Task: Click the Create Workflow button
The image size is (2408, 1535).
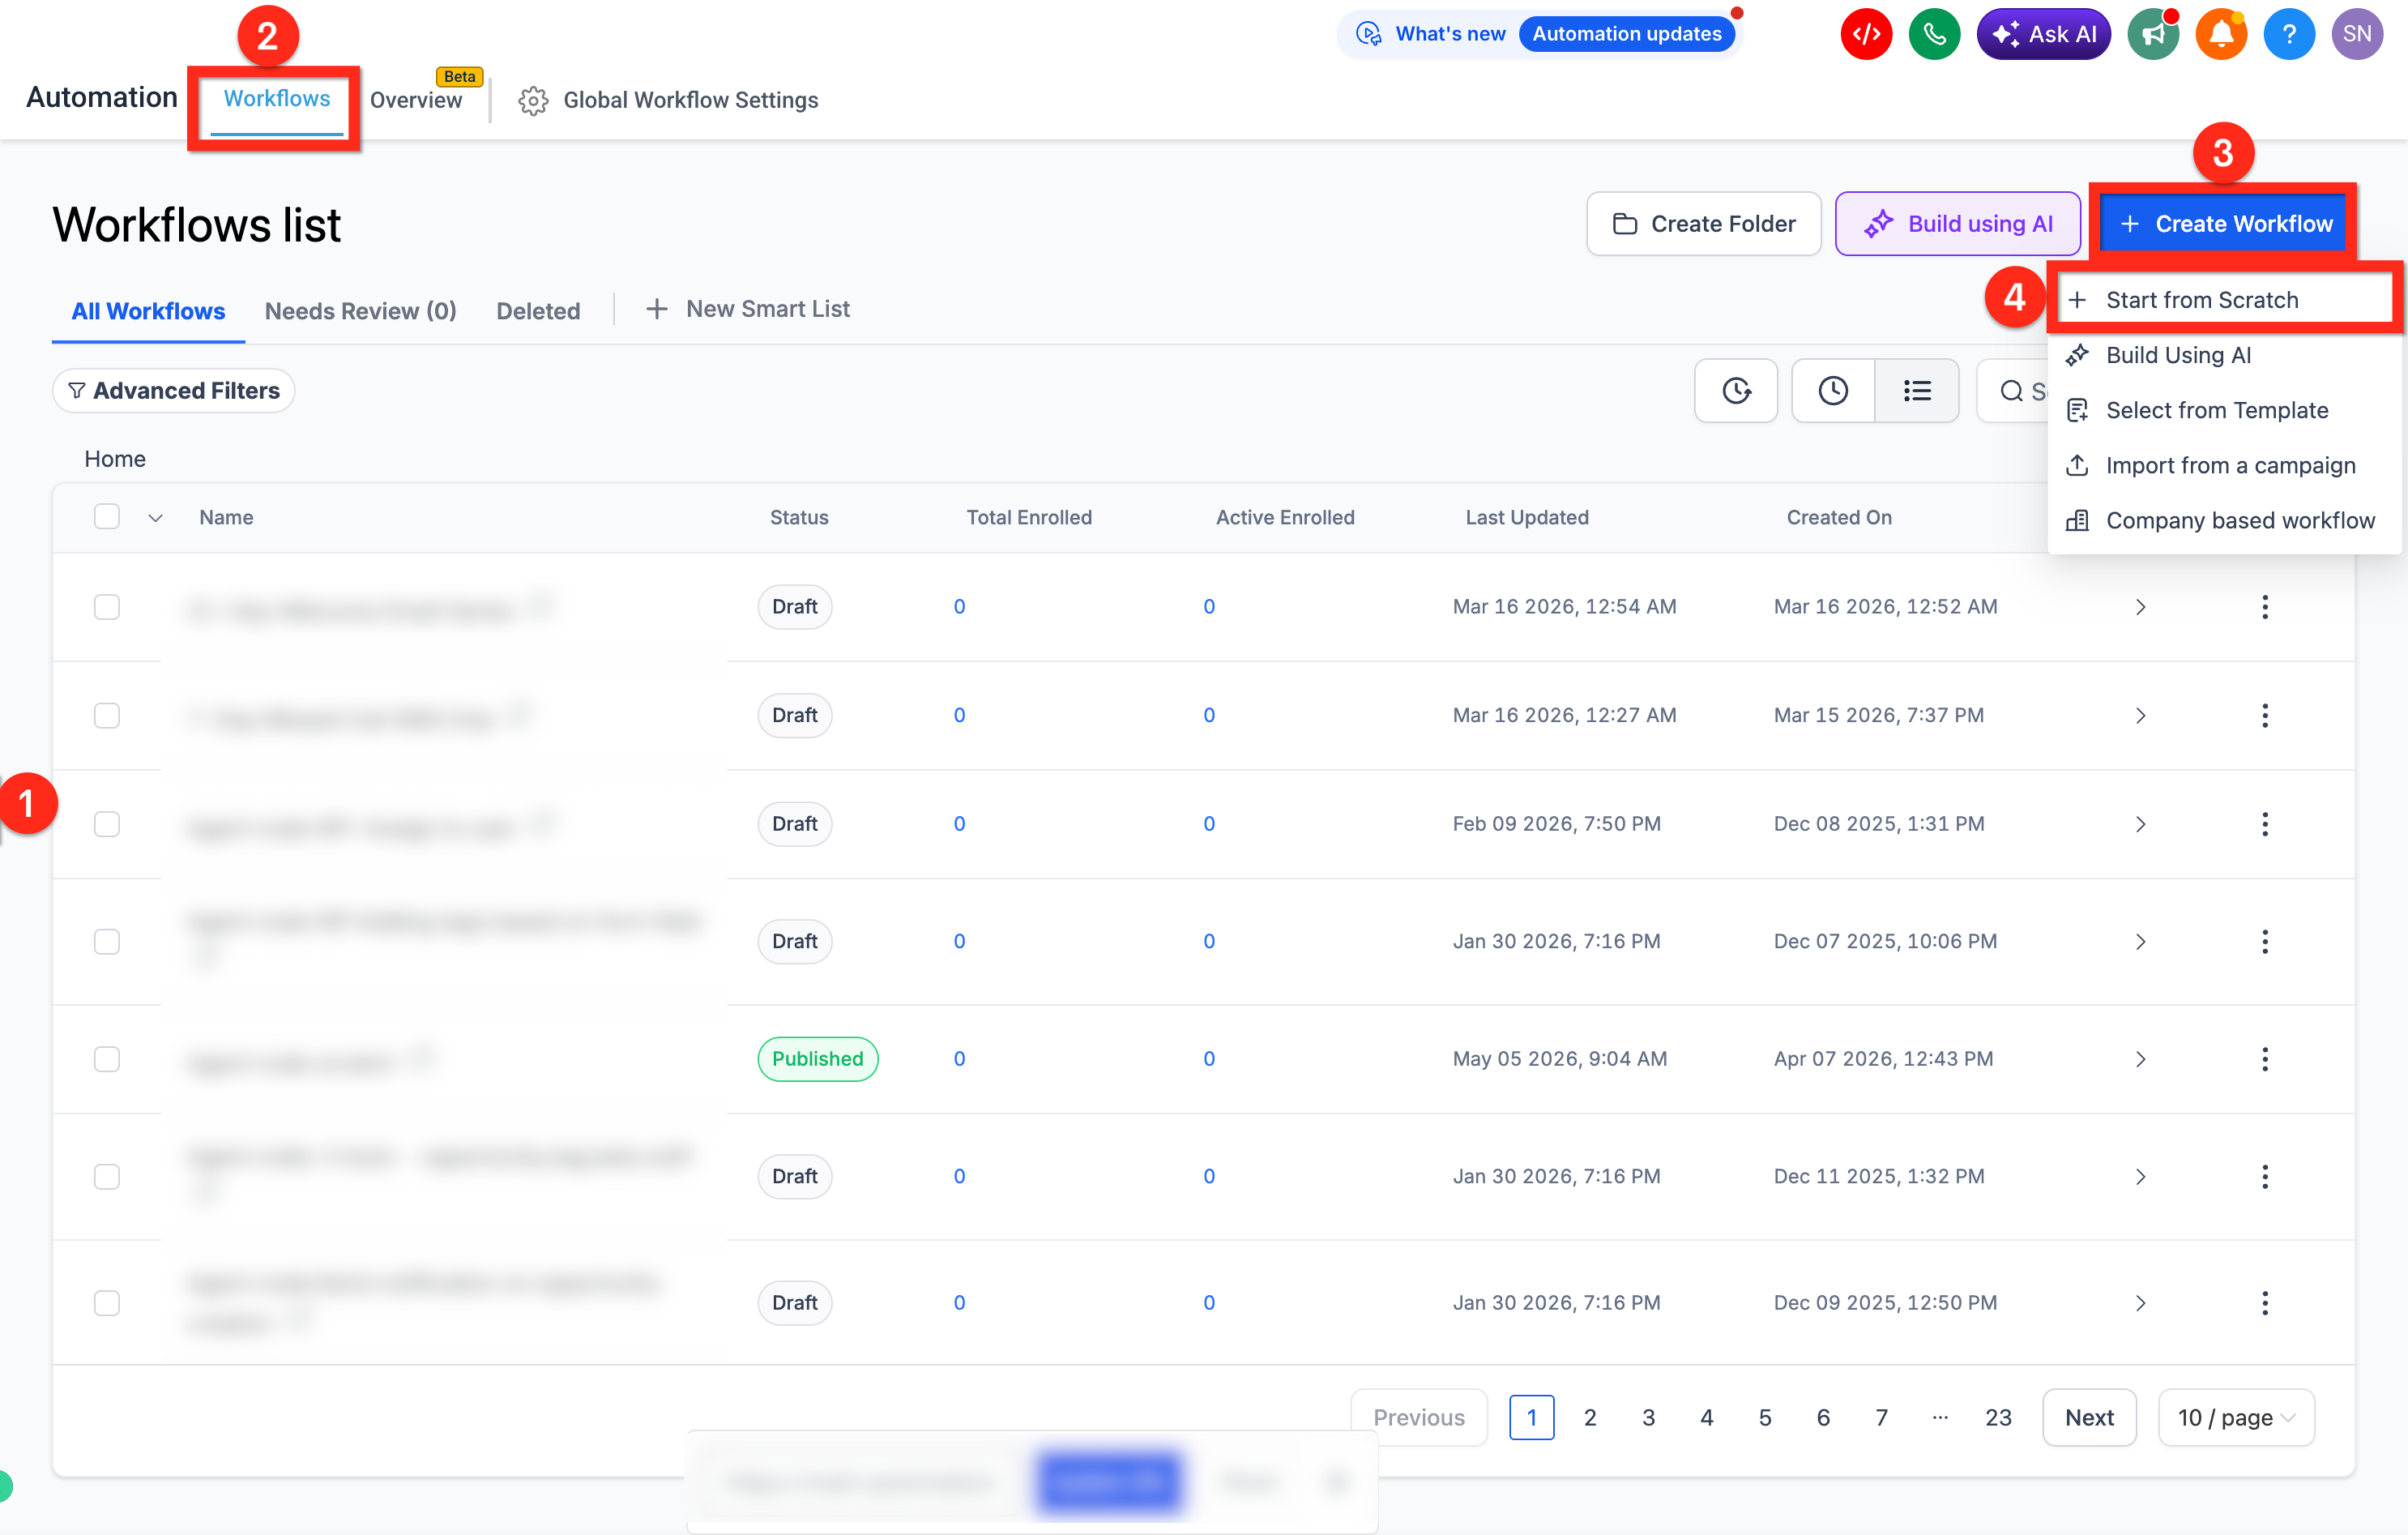Action: pos(2225,224)
